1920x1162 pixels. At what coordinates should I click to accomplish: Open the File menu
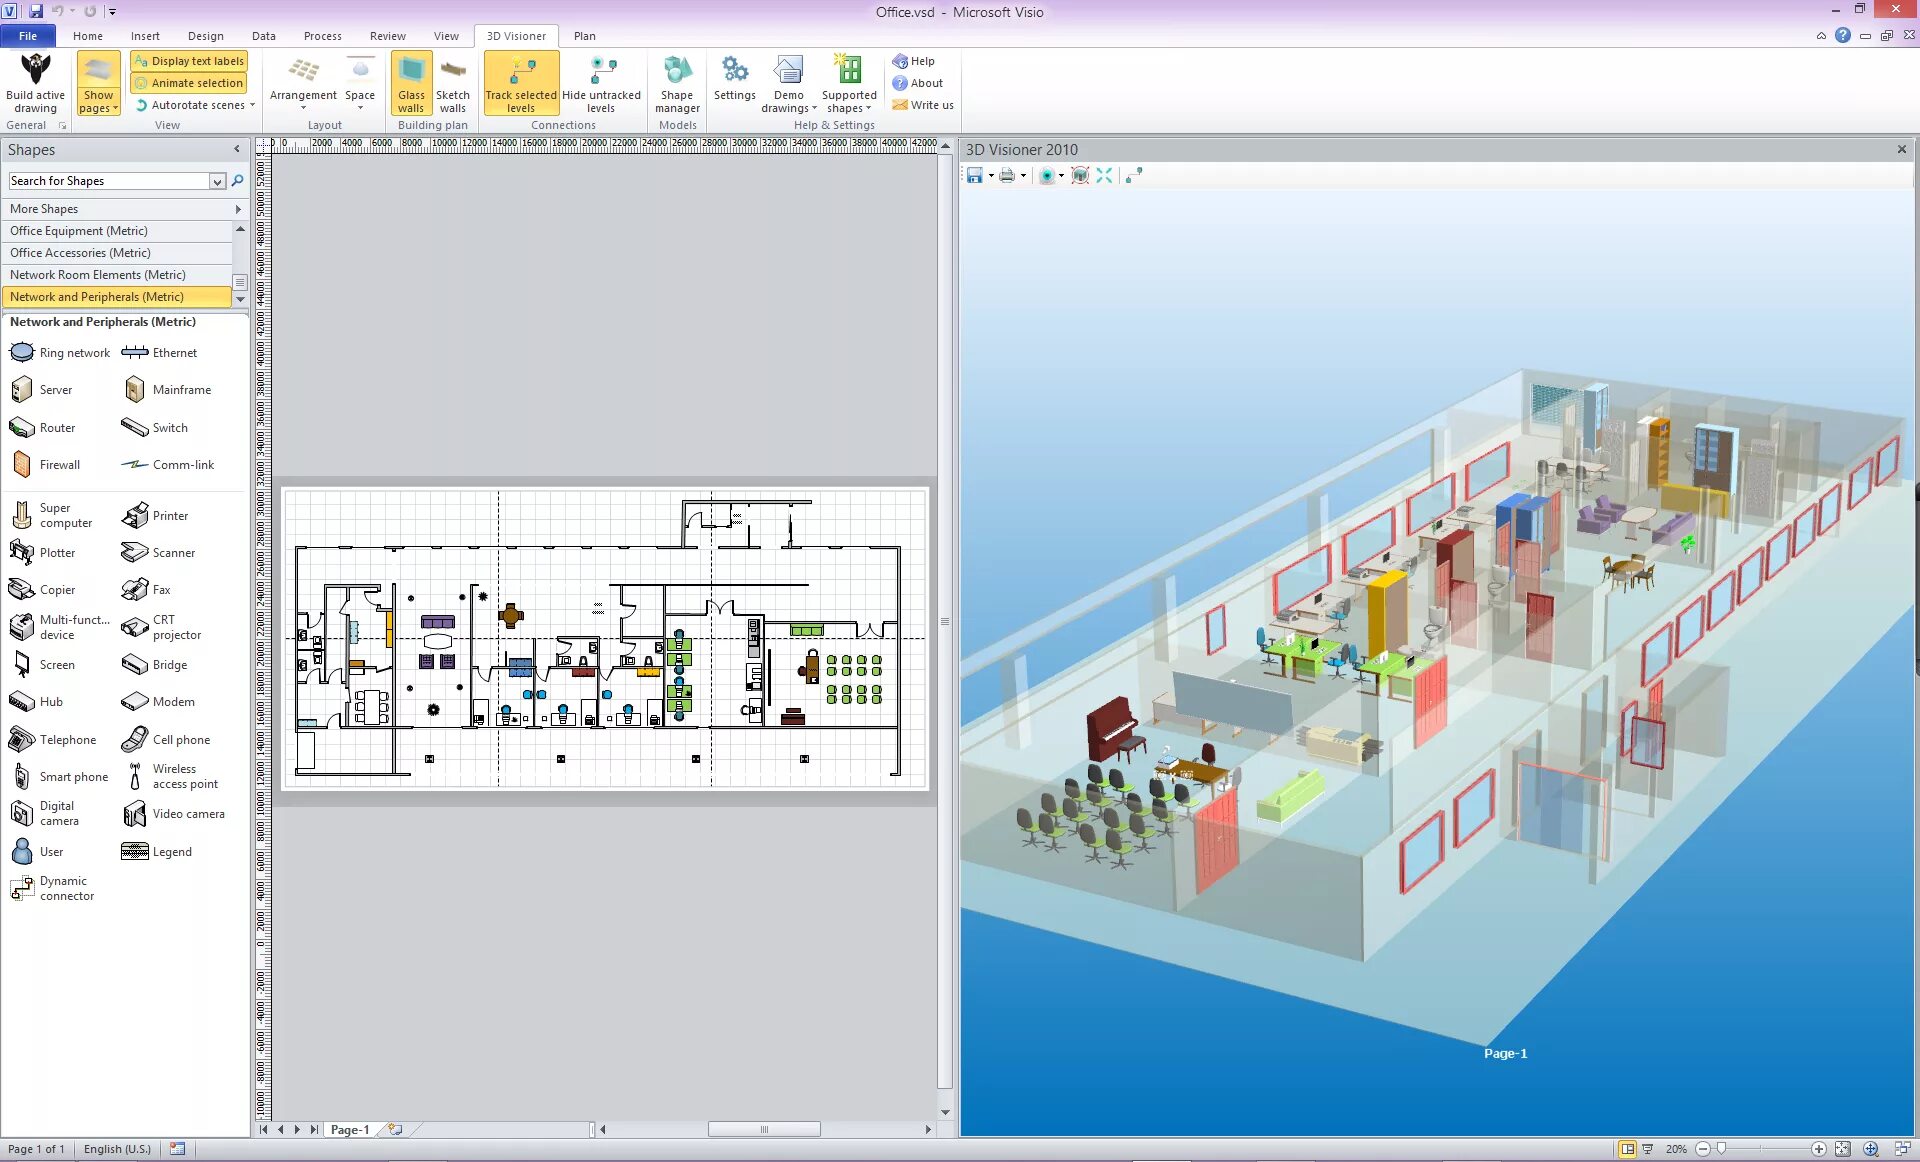point(28,36)
